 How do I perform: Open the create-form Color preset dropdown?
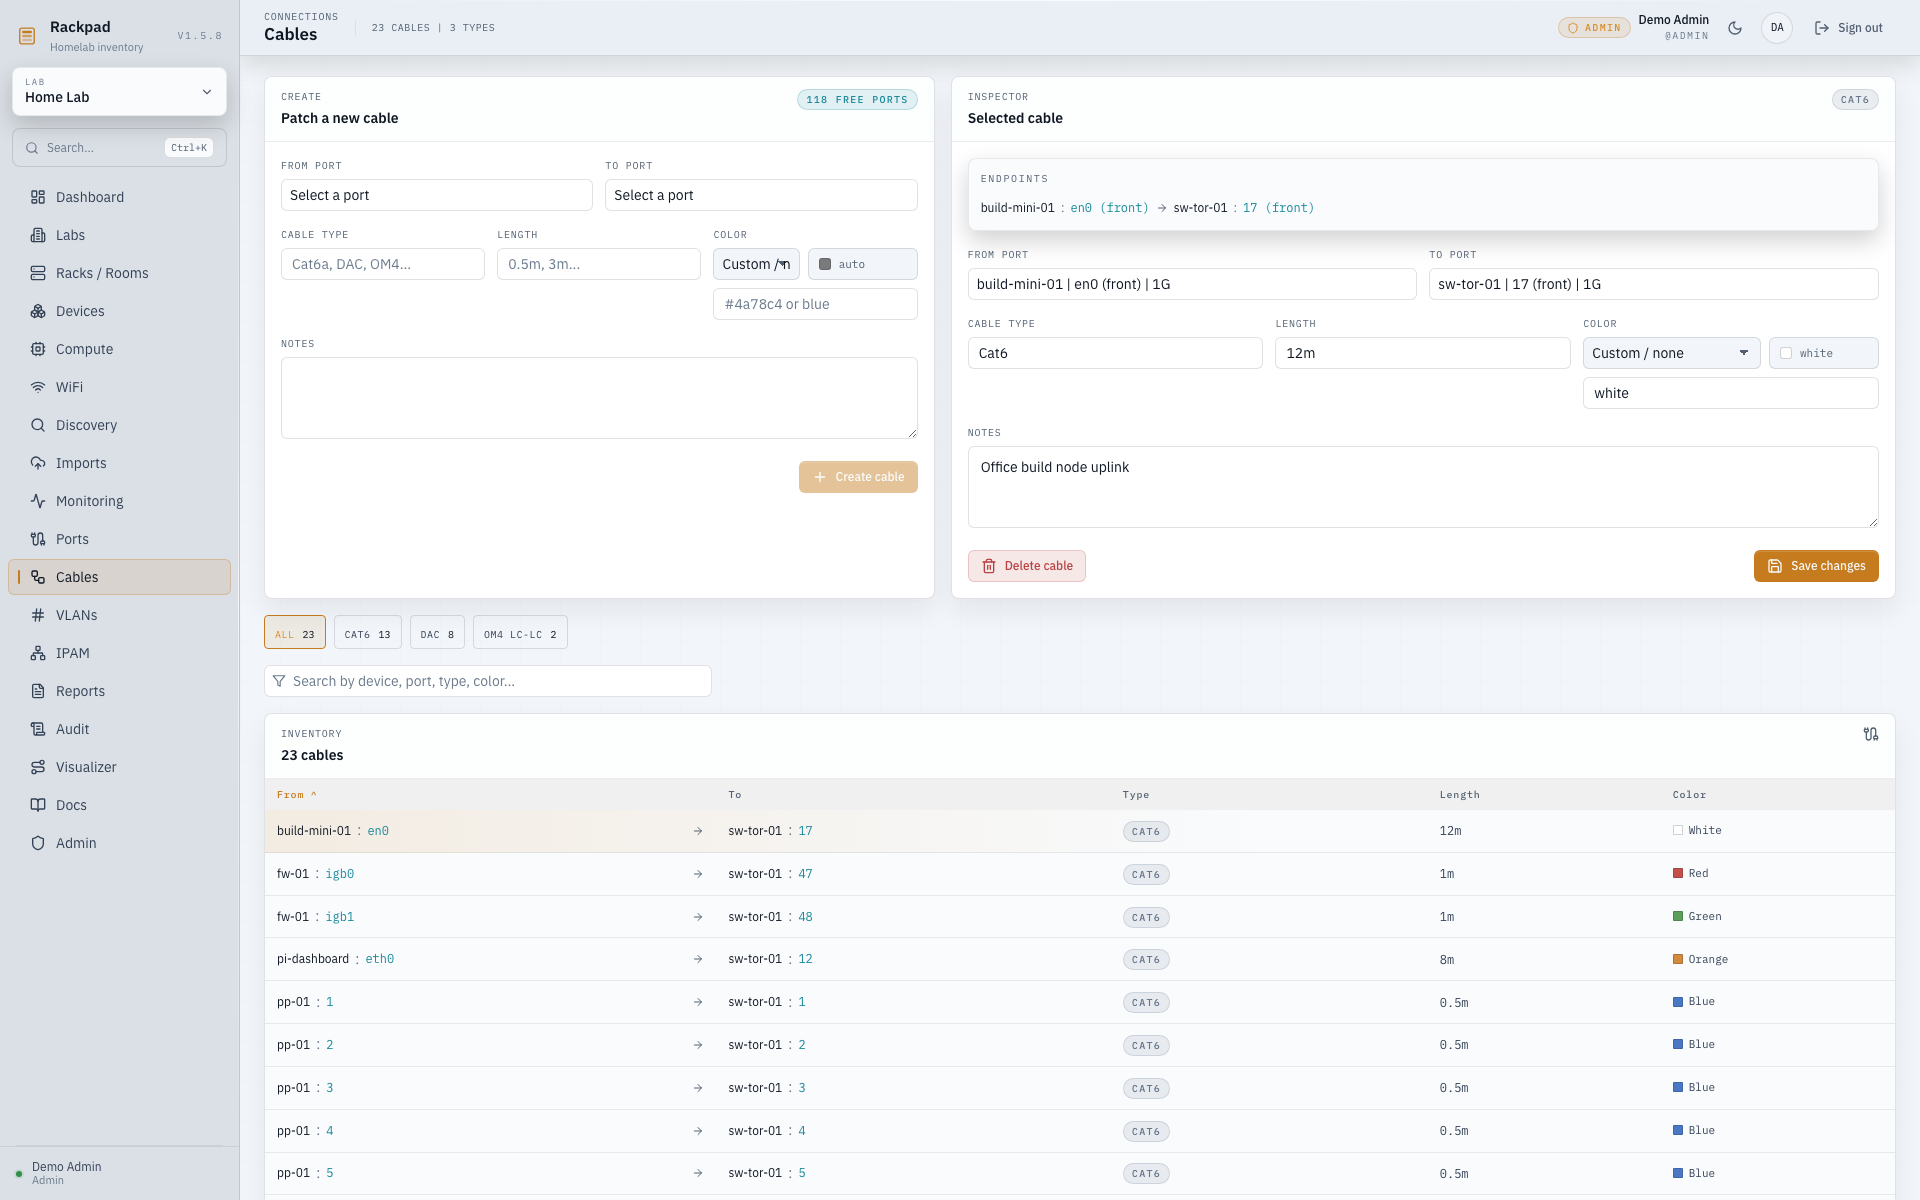click(x=756, y=264)
